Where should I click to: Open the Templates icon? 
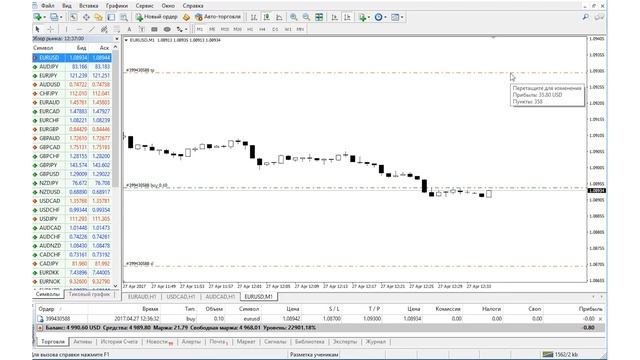(x=395, y=17)
